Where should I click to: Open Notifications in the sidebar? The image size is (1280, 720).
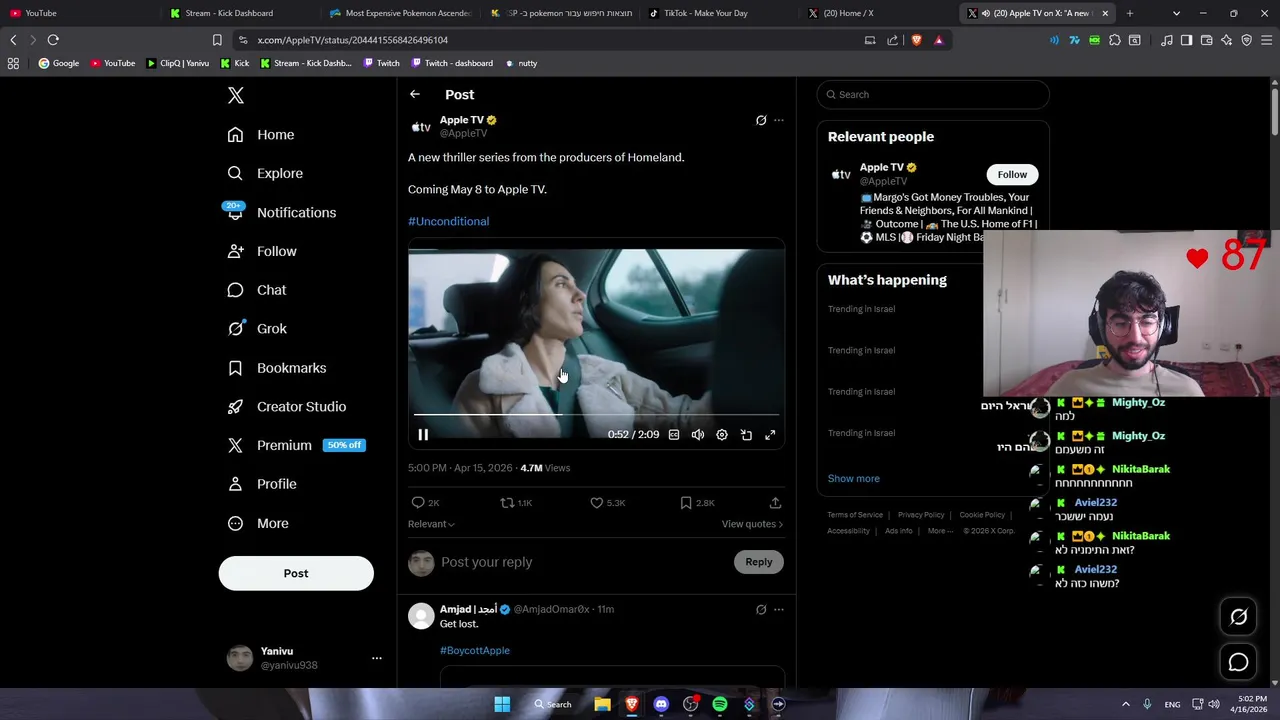coord(282,213)
